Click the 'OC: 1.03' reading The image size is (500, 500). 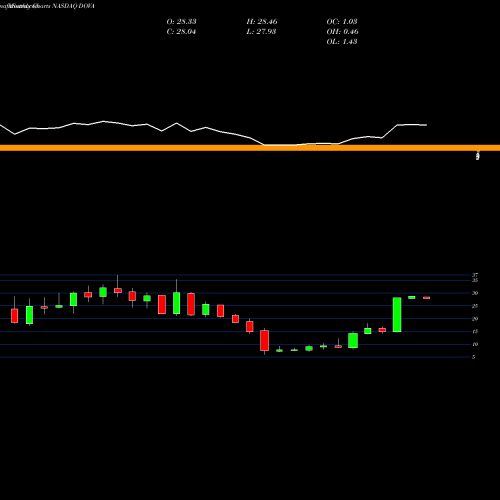point(342,22)
